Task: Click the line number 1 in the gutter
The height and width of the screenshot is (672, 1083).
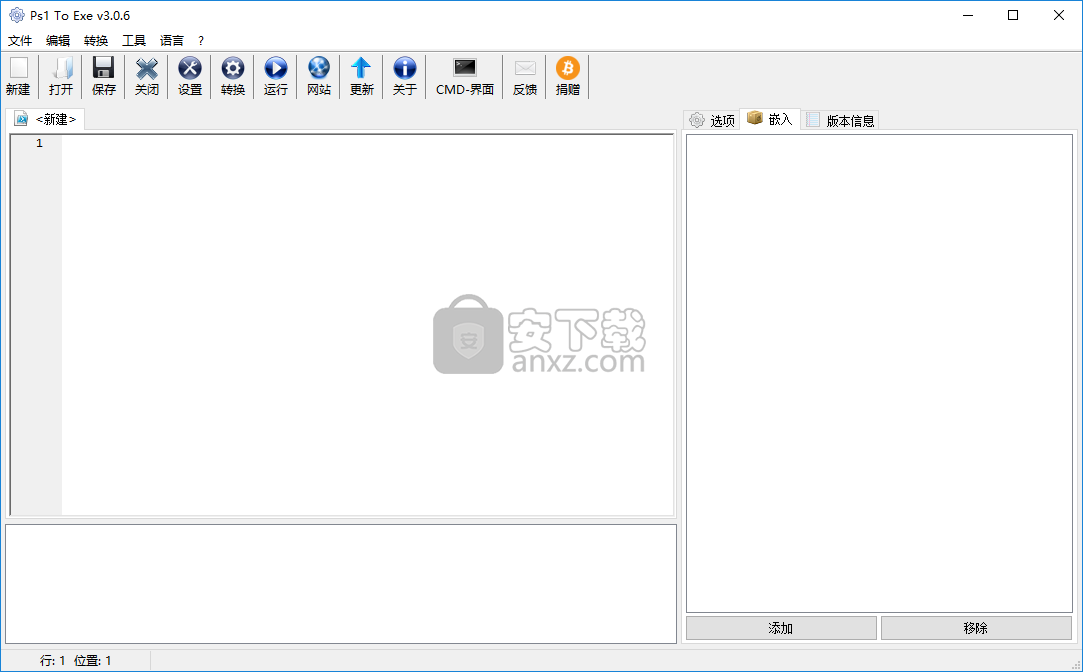Action: pos(39,143)
